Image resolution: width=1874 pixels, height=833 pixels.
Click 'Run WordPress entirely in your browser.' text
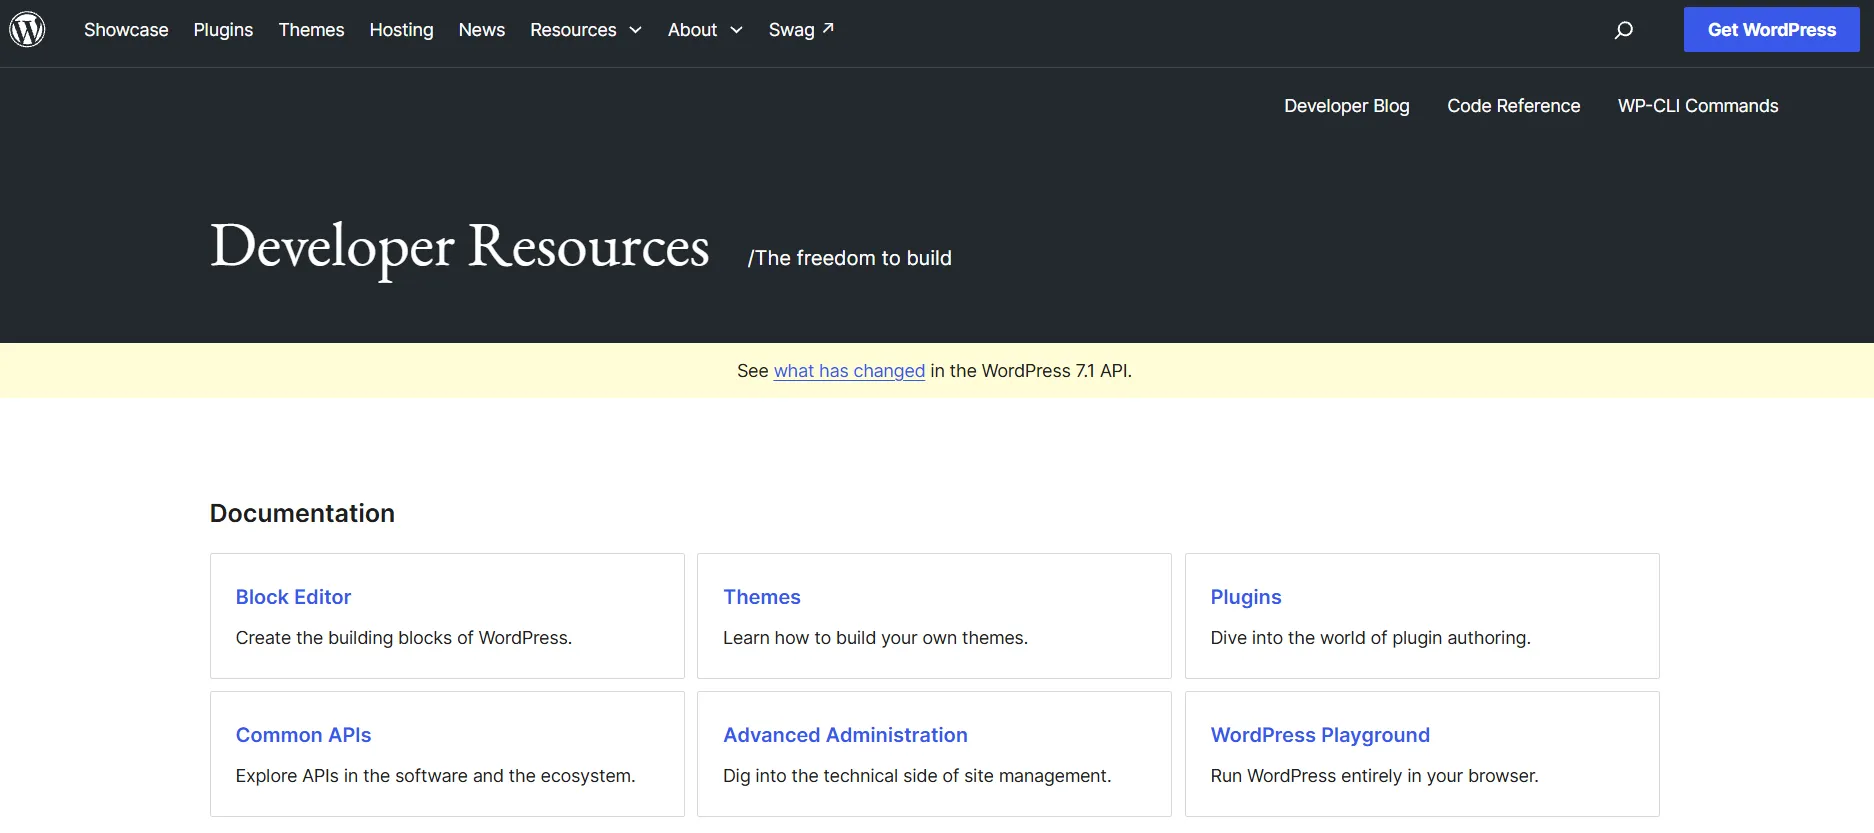pos(1374,776)
